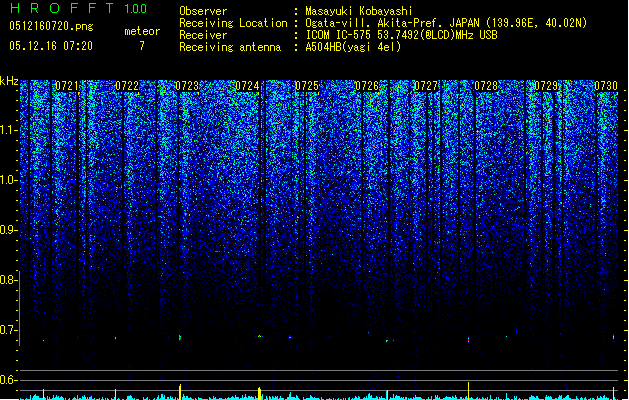The image size is (629, 400).
Task: Click the 0722 time marker
Action: point(127,86)
